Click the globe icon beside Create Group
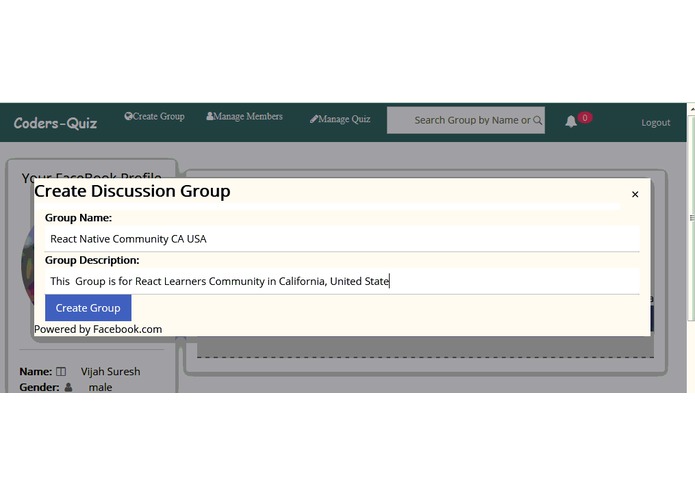The image size is (695, 494). pos(128,116)
